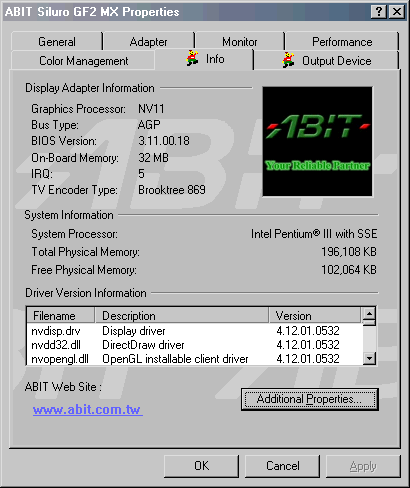This screenshot has width=410, height=488.
Task: Click BIOS version 3.11.00.18 value
Action: pyautogui.click(x=164, y=141)
